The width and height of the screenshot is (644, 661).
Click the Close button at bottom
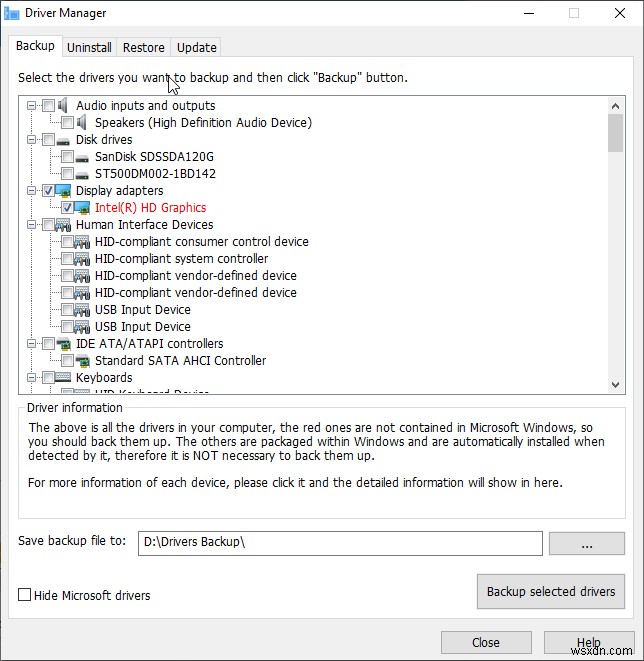(x=486, y=642)
